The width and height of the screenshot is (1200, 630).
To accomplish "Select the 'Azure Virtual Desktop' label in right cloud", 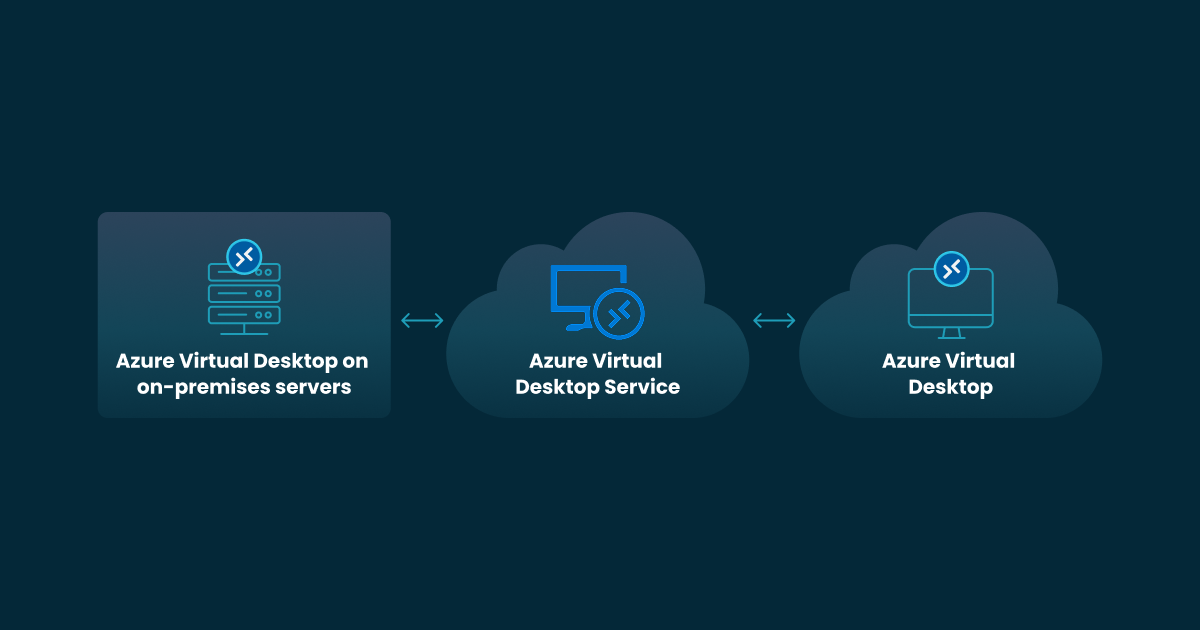I will 949,373.
